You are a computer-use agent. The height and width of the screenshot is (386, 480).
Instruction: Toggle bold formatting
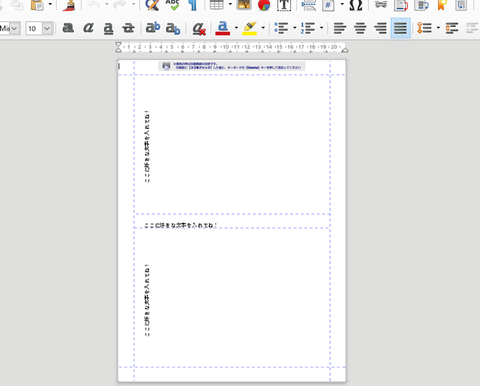[x=68, y=28]
